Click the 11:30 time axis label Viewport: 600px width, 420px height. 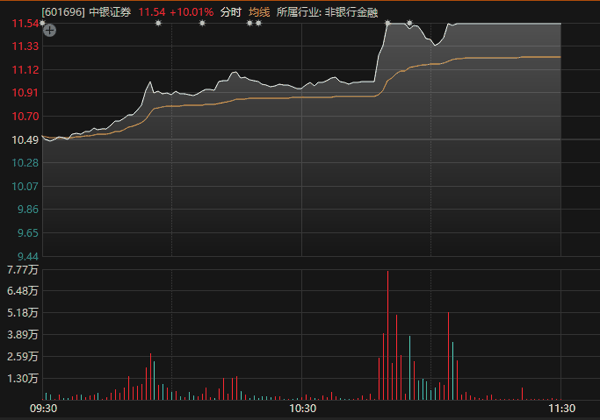(562, 409)
